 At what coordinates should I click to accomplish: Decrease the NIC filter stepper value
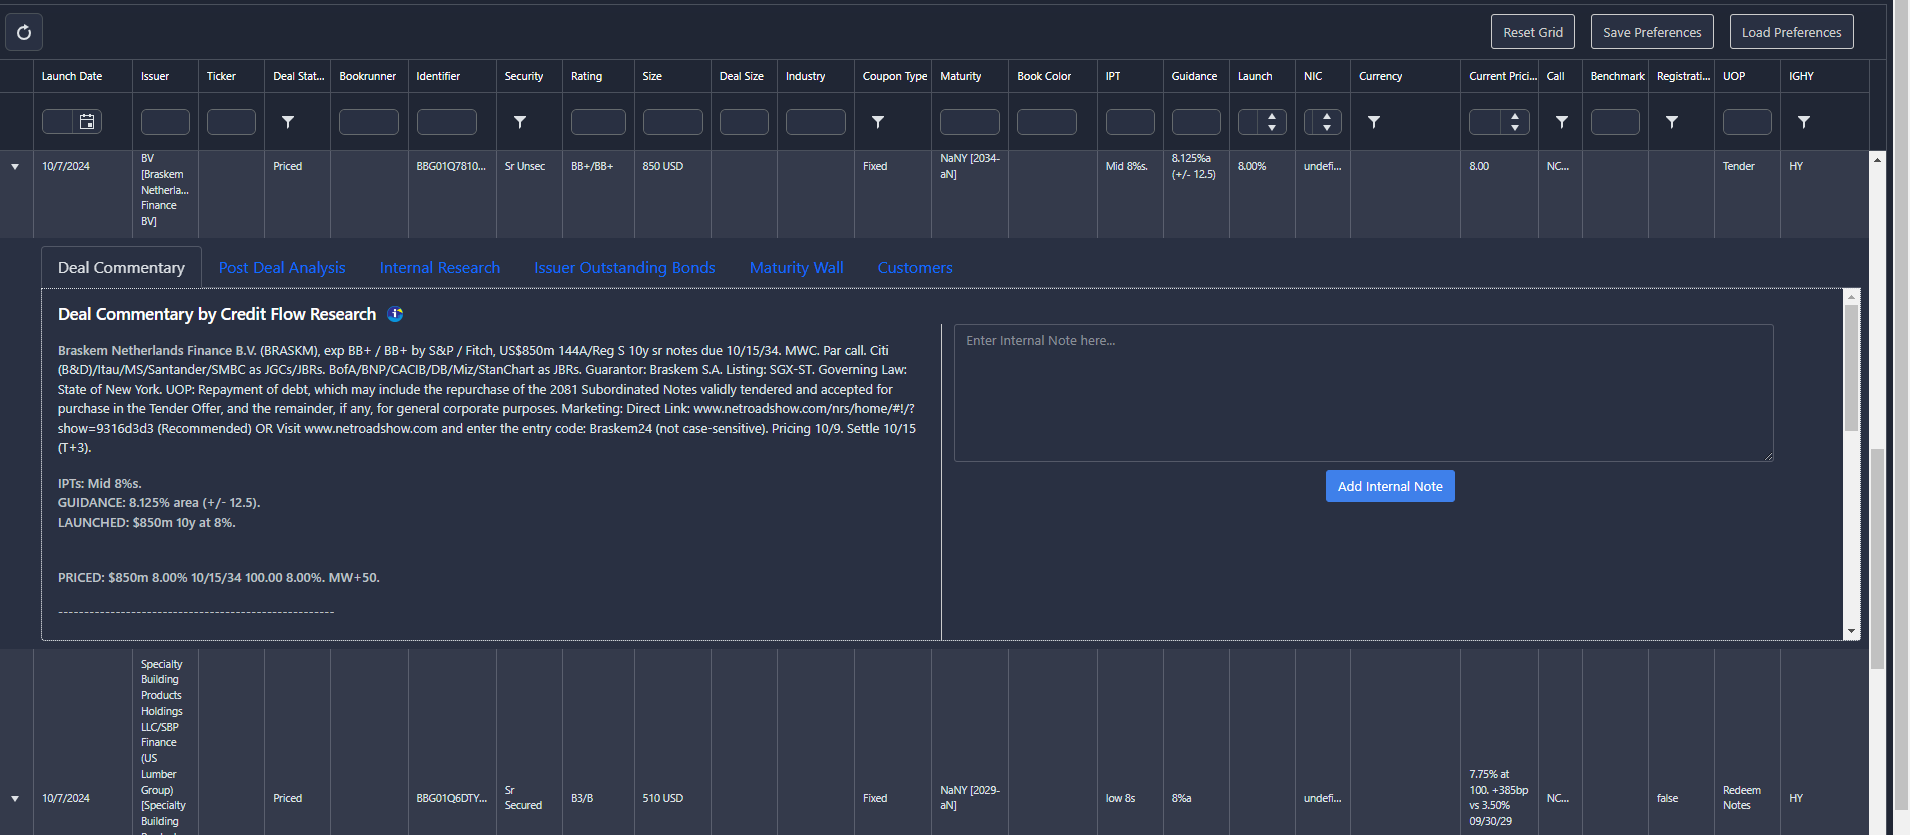pos(1327,128)
